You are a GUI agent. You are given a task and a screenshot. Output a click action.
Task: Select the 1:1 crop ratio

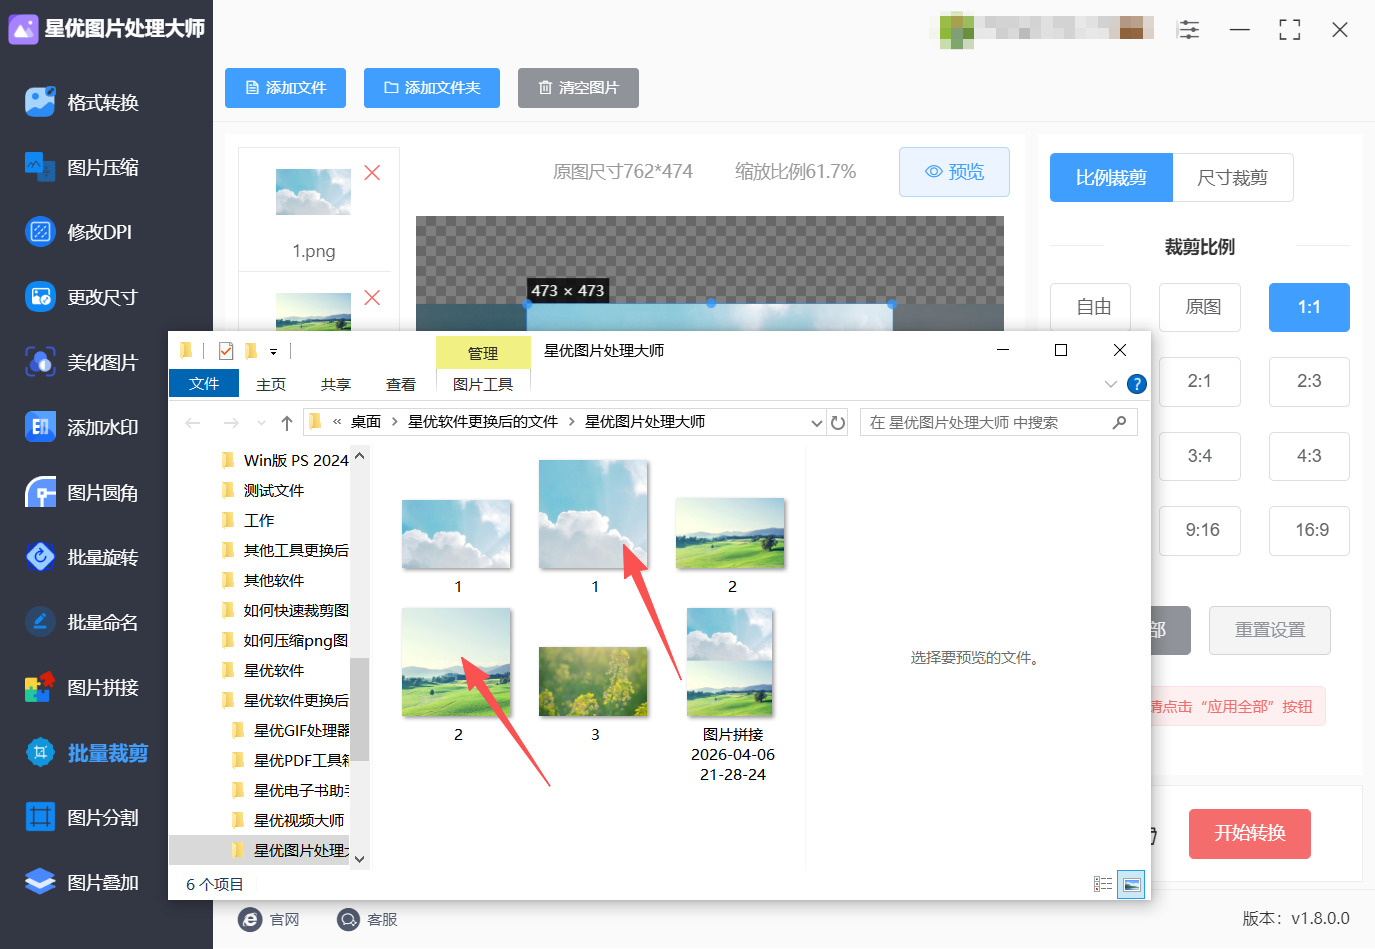point(1309,307)
